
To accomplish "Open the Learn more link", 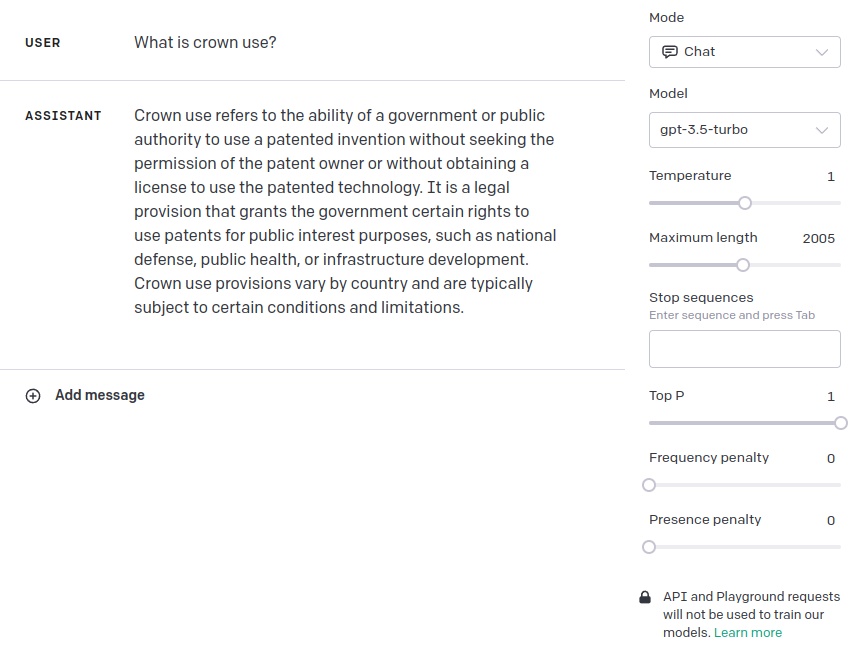I will tap(748, 633).
